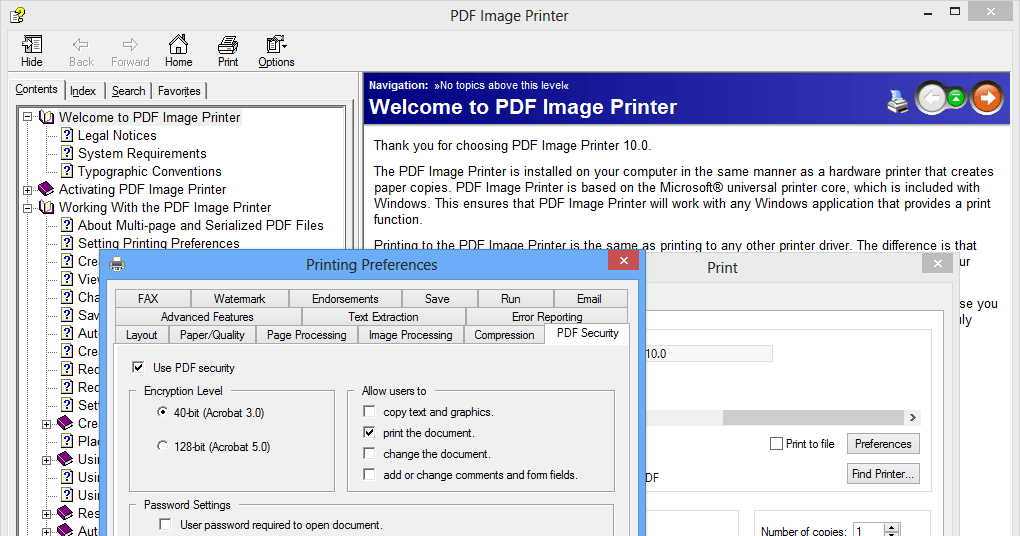Image resolution: width=1020 pixels, height=536 pixels.
Task: Click the Welcome to PDF Image Printer book icon
Action: (46, 117)
